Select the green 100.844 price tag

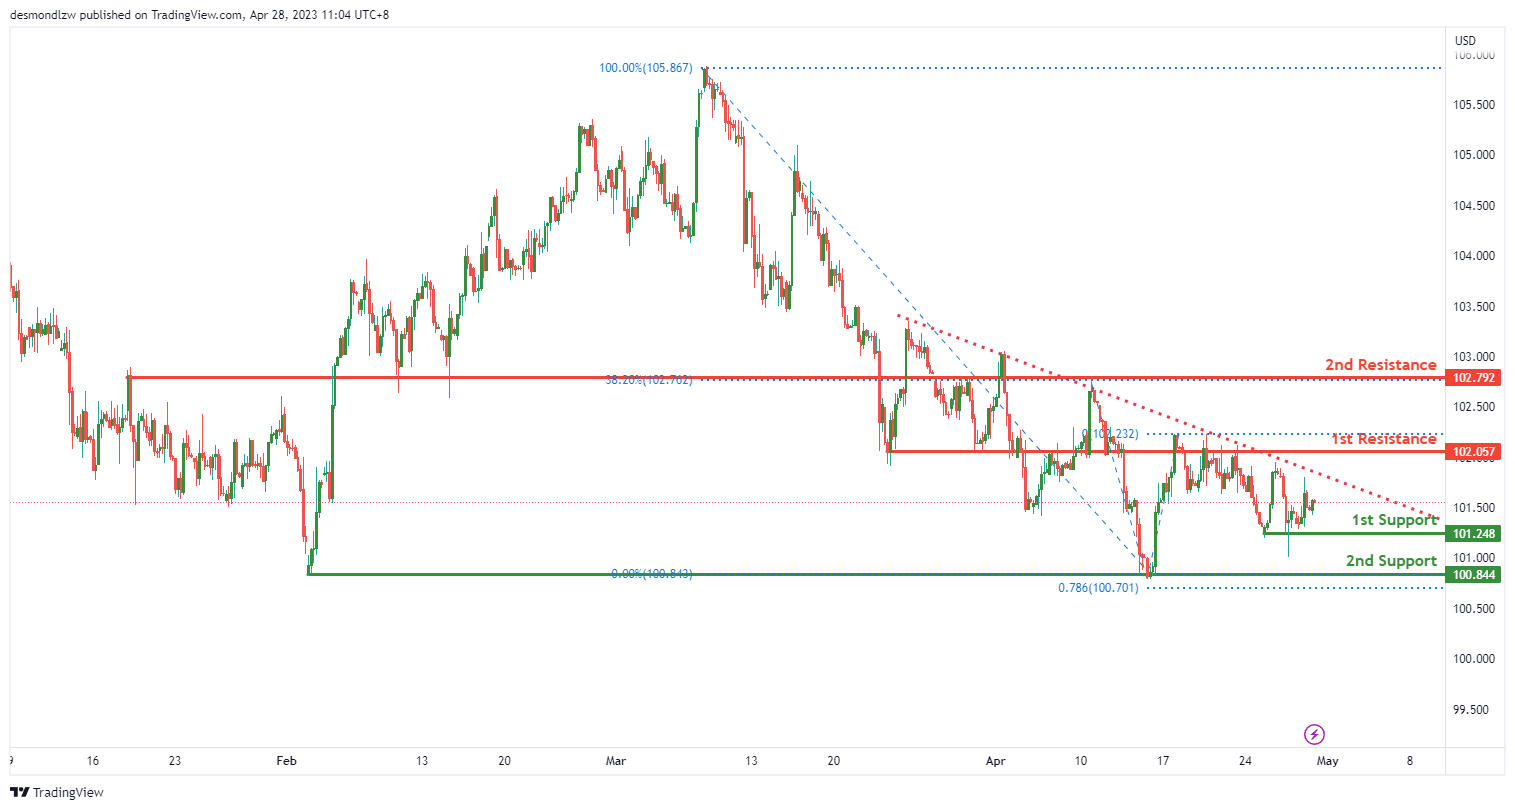coord(1474,575)
